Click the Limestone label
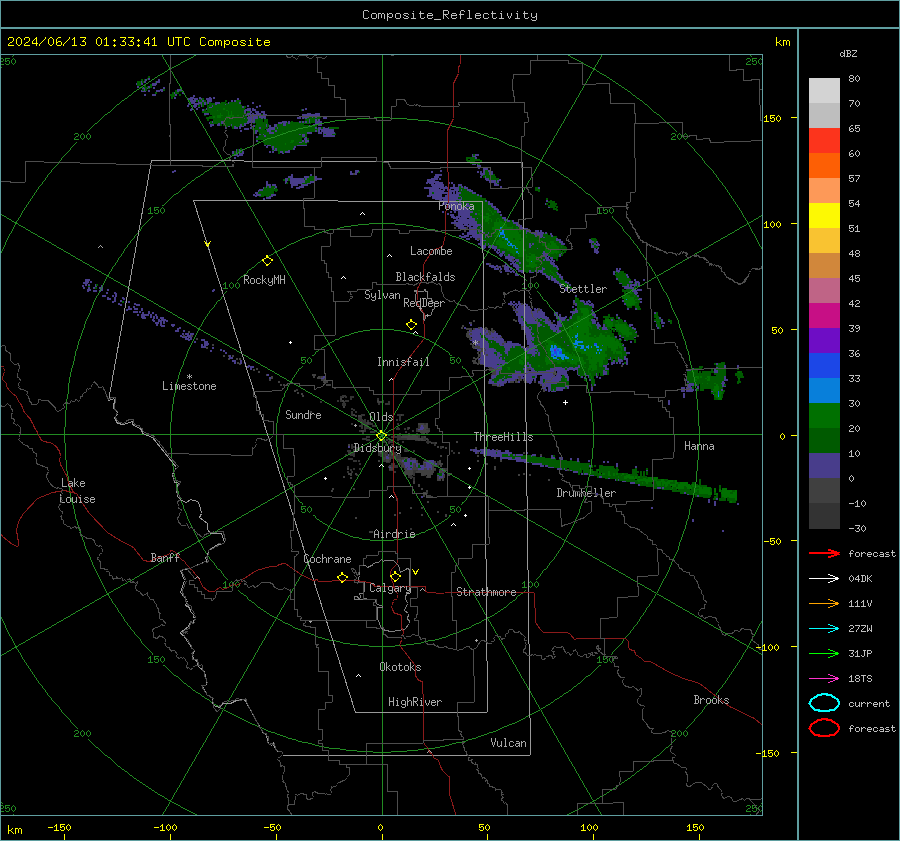Screen dimensions: 900x841 (x=189, y=386)
